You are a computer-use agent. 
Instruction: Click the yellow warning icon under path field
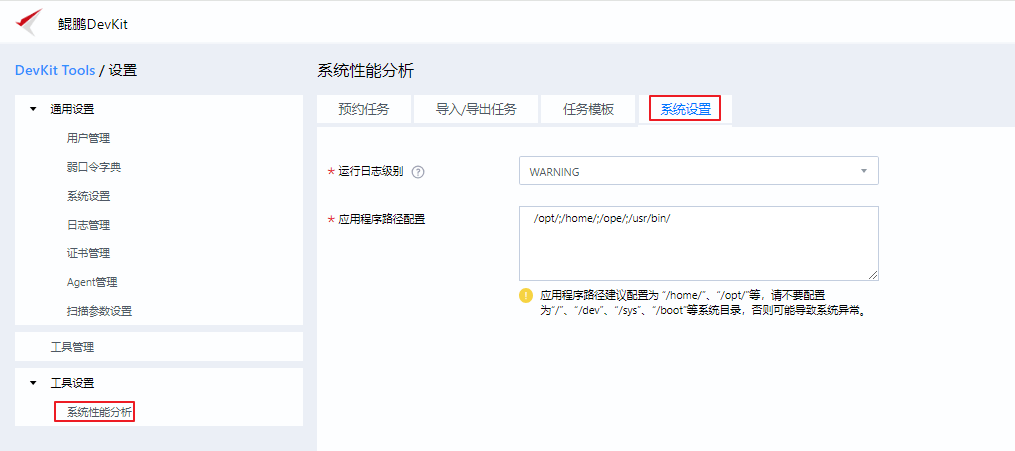(x=526, y=296)
